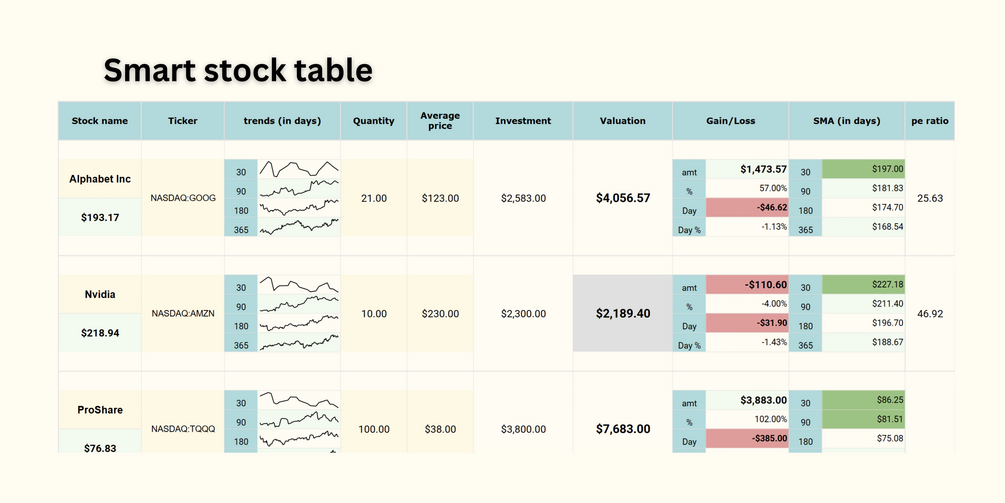Click the Gain/Loss column header
Screen dimensions: 1005x503
click(x=731, y=121)
